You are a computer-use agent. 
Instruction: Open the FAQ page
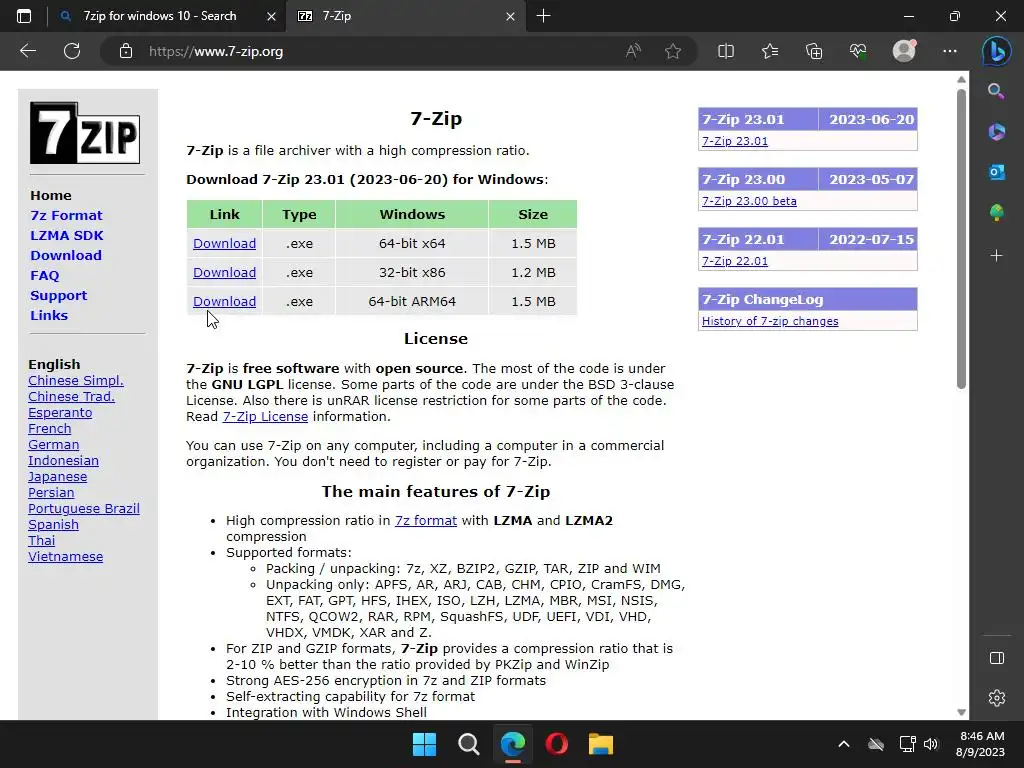click(44, 276)
